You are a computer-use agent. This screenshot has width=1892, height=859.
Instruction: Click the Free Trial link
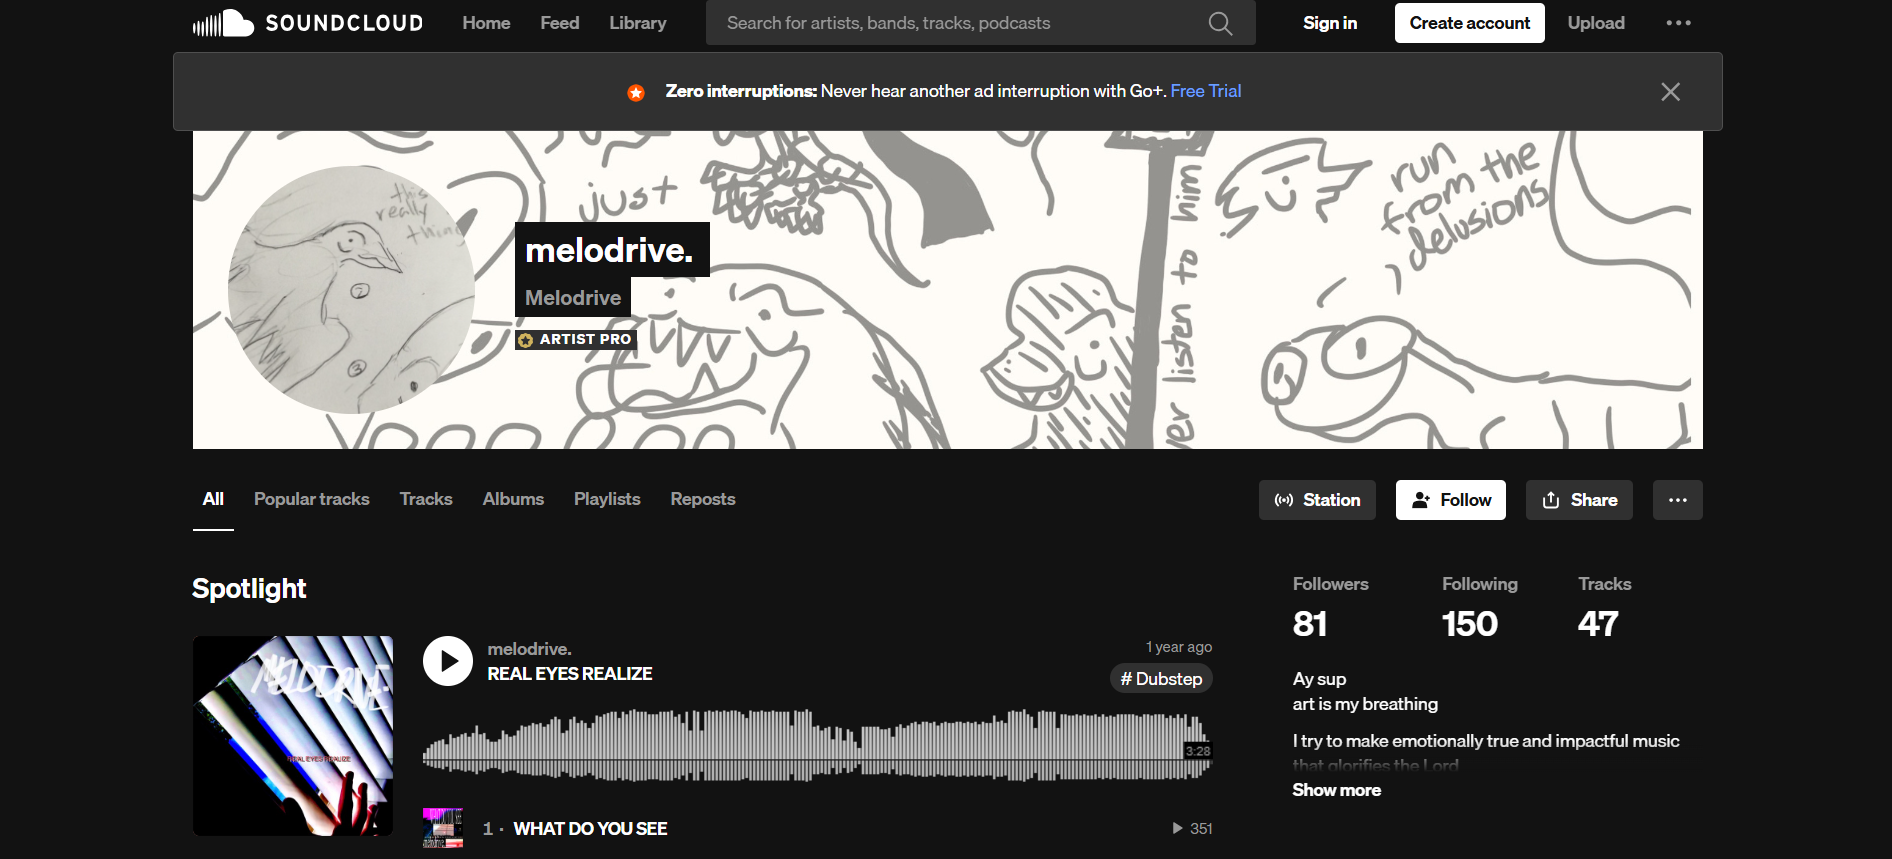coord(1206,91)
